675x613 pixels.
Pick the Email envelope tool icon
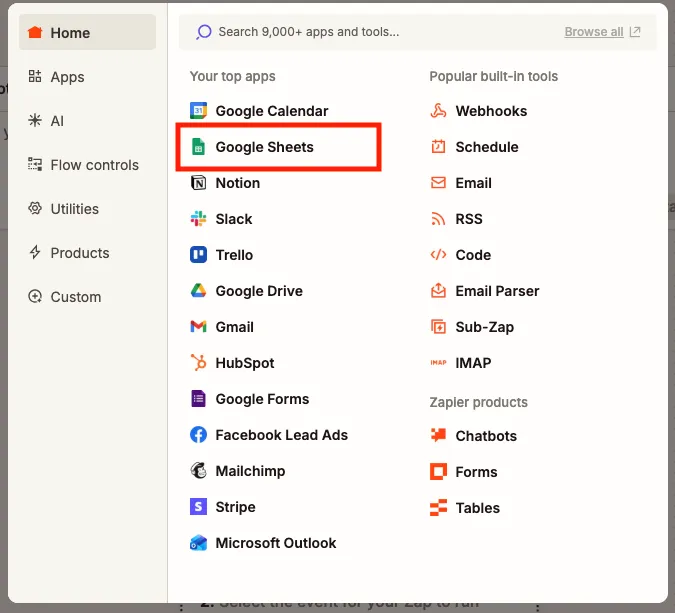click(x=438, y=183)
